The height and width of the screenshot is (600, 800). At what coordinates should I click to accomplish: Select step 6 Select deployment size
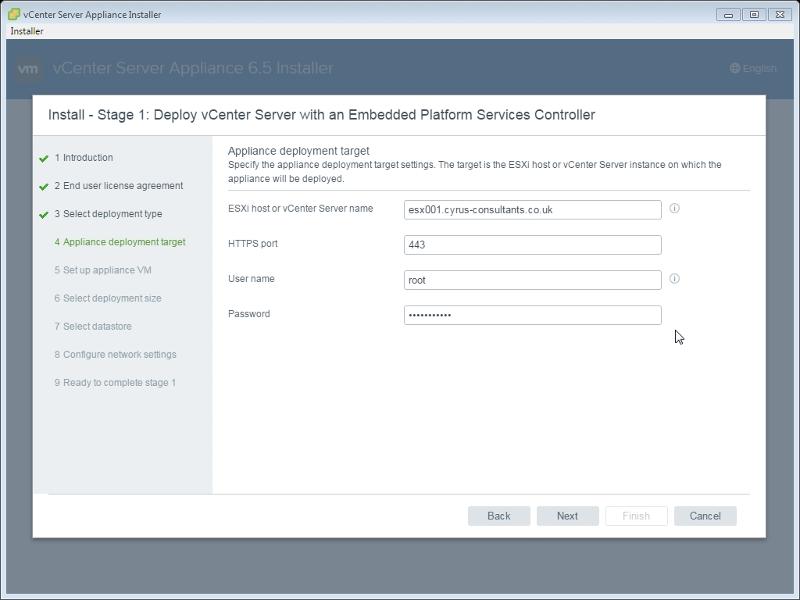tap(108, 298)
